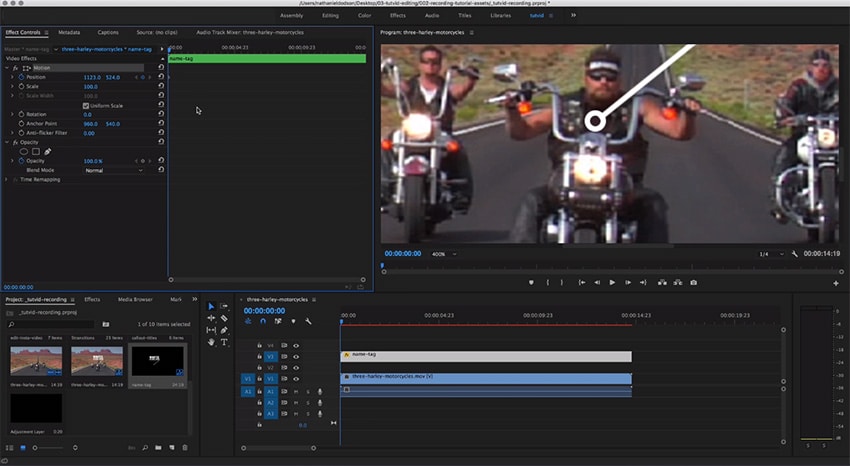The image size is (850, 466).
Task: Select the Adjustment Layer thumbnail
Action: pos(36,408)
